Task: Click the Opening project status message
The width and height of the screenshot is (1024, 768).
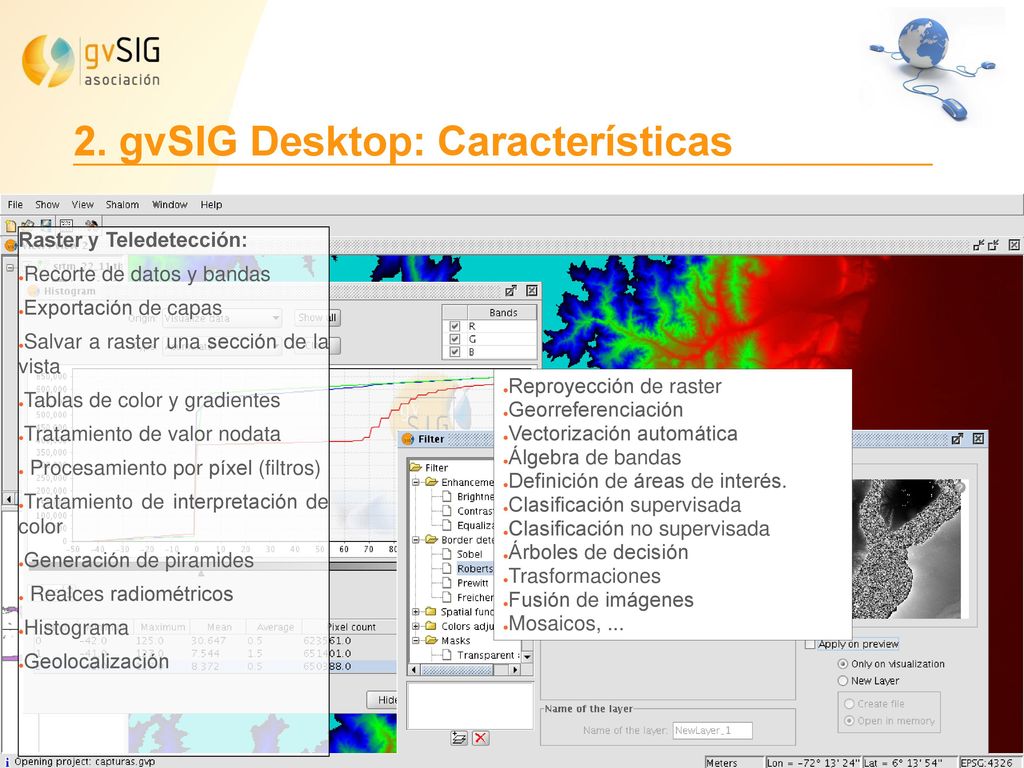Action: tap(85, 761)
